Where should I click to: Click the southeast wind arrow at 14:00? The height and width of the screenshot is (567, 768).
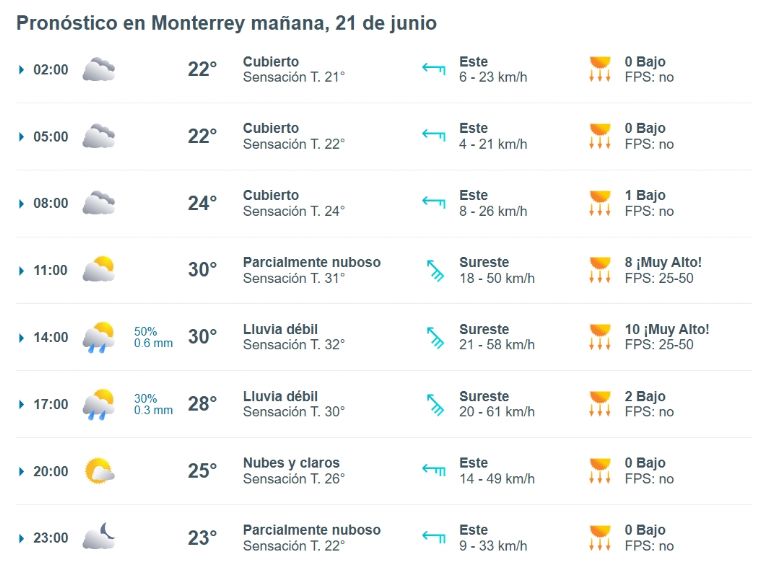pyautogui.click(x=435, y=337)
